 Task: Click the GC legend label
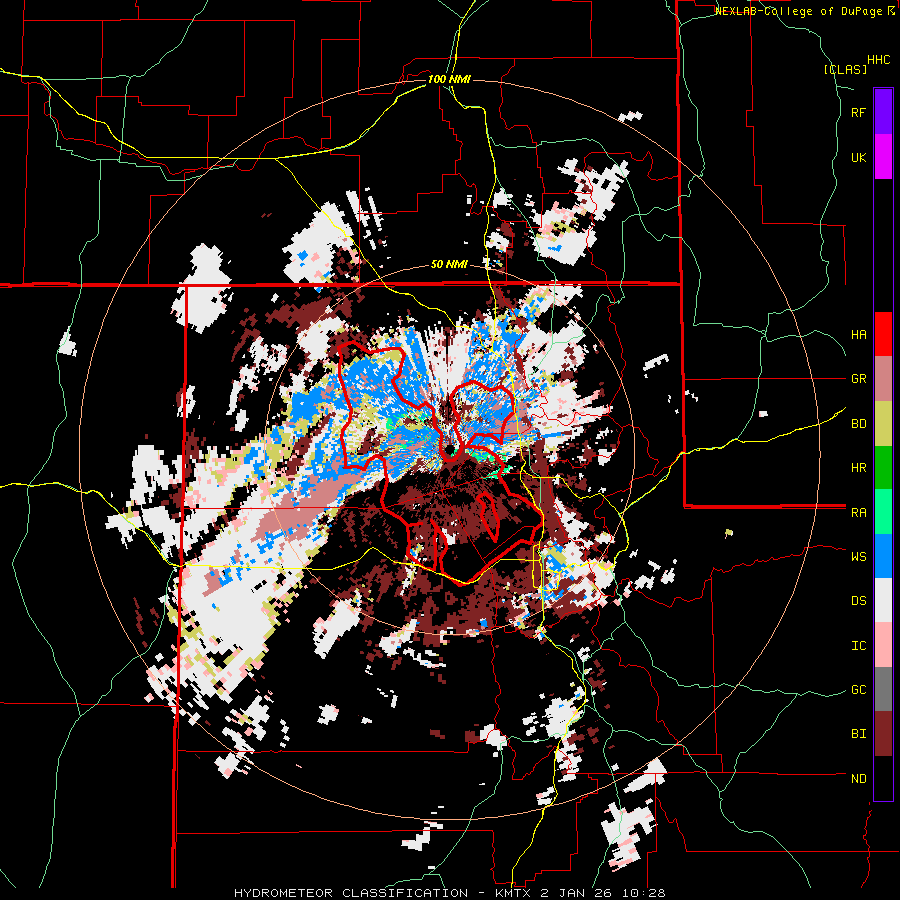pyautogui.click(x=858, y=690)
